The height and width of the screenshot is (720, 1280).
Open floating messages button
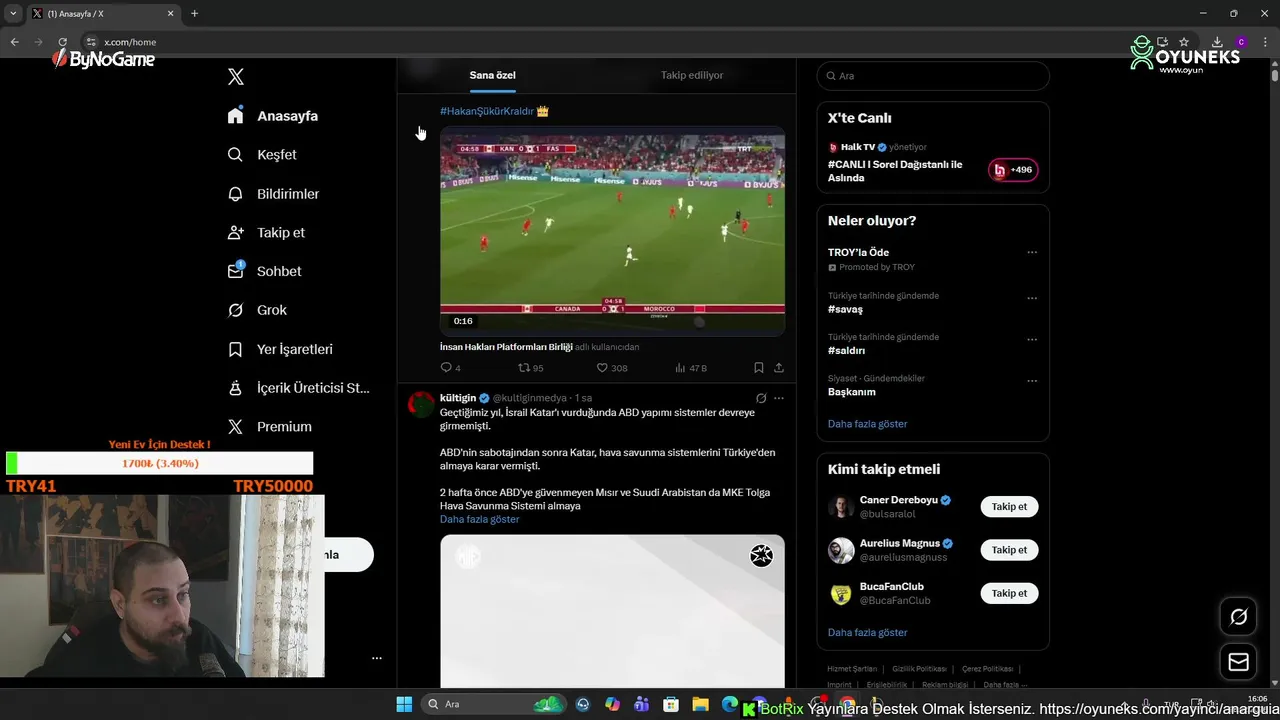1238,662
